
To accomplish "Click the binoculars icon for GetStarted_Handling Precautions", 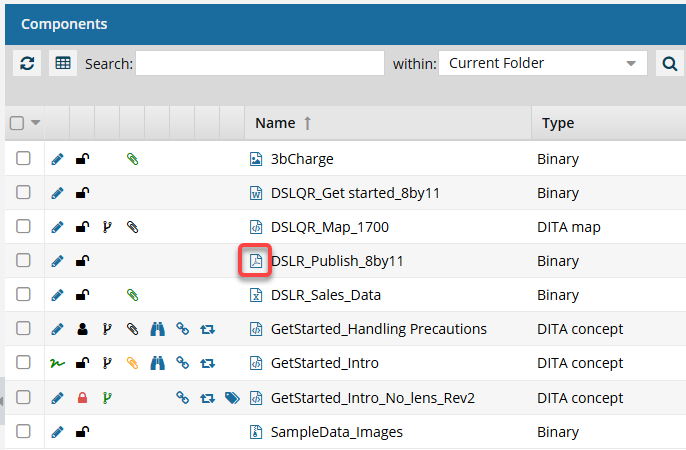I will 157,329.
